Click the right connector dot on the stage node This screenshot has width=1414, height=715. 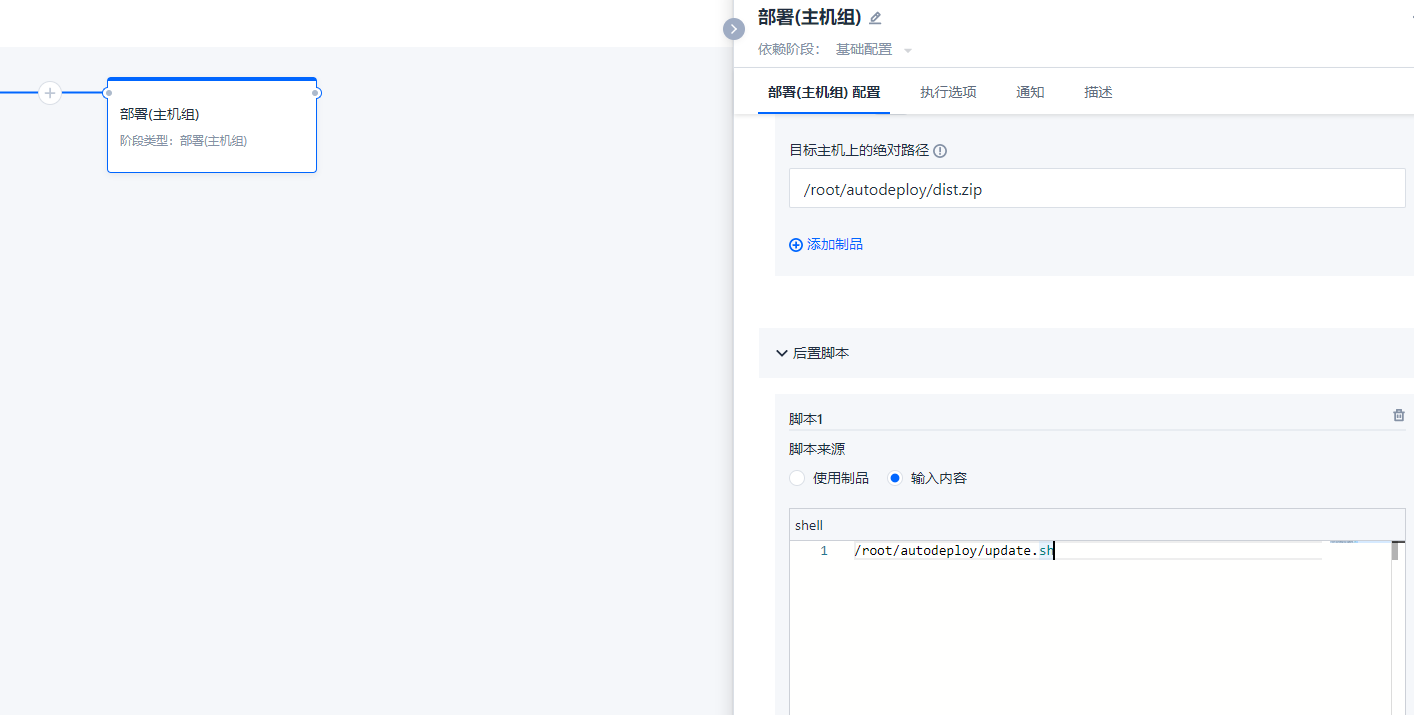(x=316, y=93)
